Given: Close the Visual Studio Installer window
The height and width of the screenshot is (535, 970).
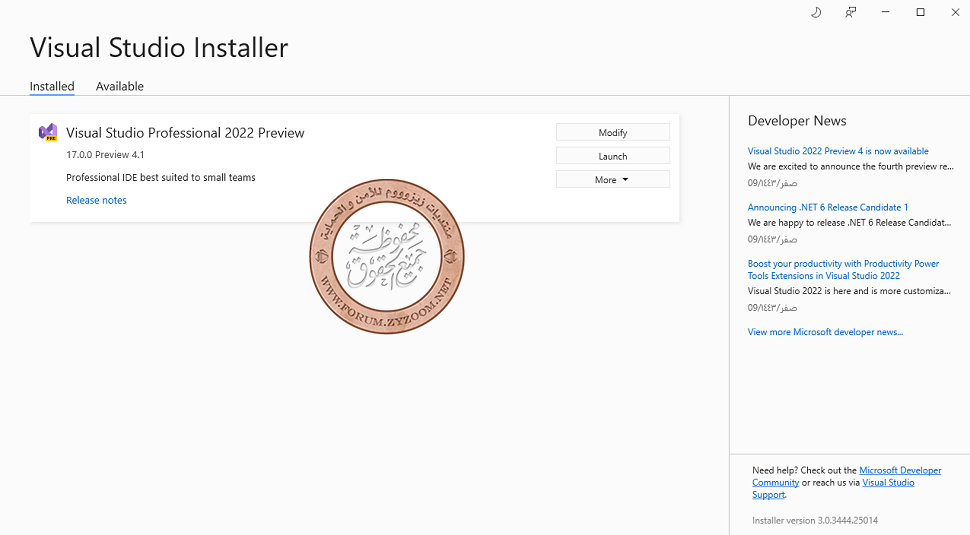Looking at the screenshot, I should [x=955, y=12].
